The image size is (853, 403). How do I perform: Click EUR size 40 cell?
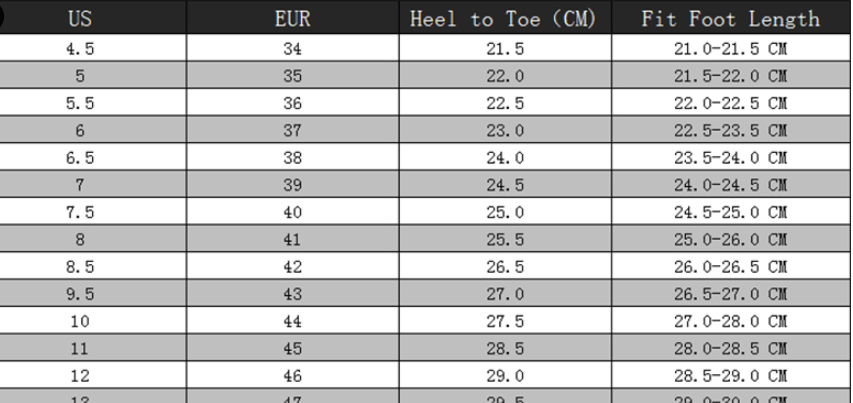coord(291,212)
